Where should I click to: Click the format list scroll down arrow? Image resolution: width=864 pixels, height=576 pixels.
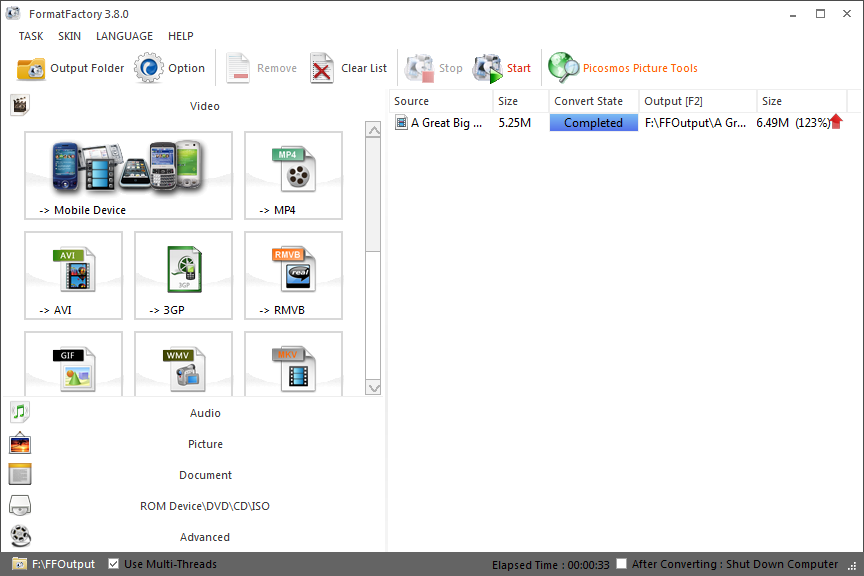tap(373, 387)
